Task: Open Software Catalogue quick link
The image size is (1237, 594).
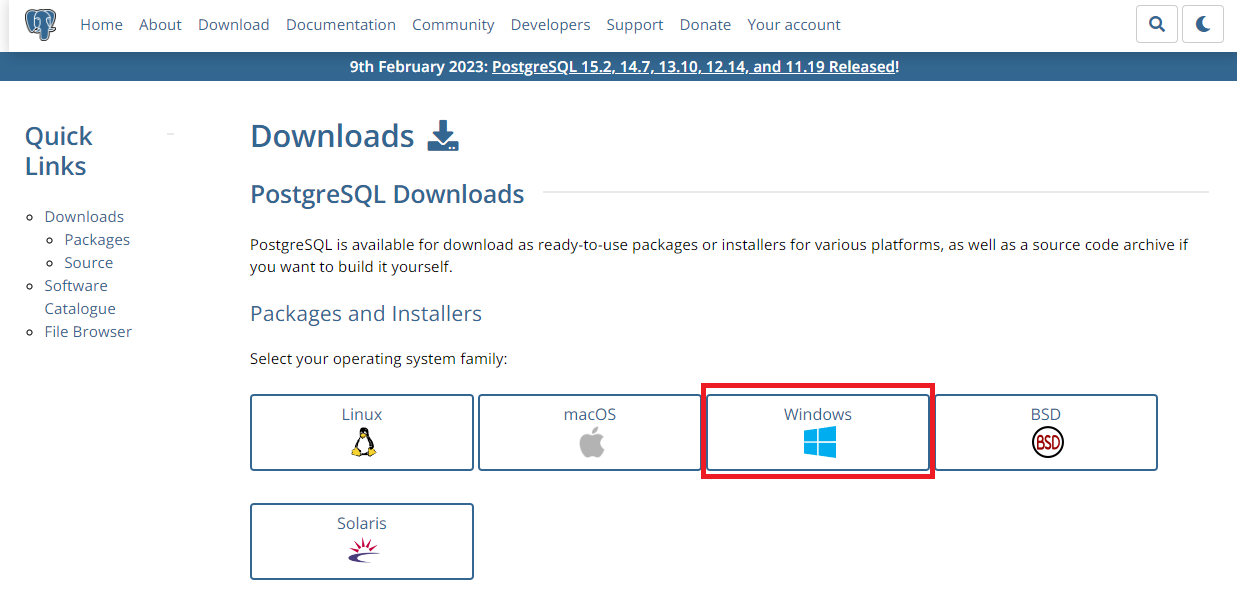Action: click(x=80, y=297)
